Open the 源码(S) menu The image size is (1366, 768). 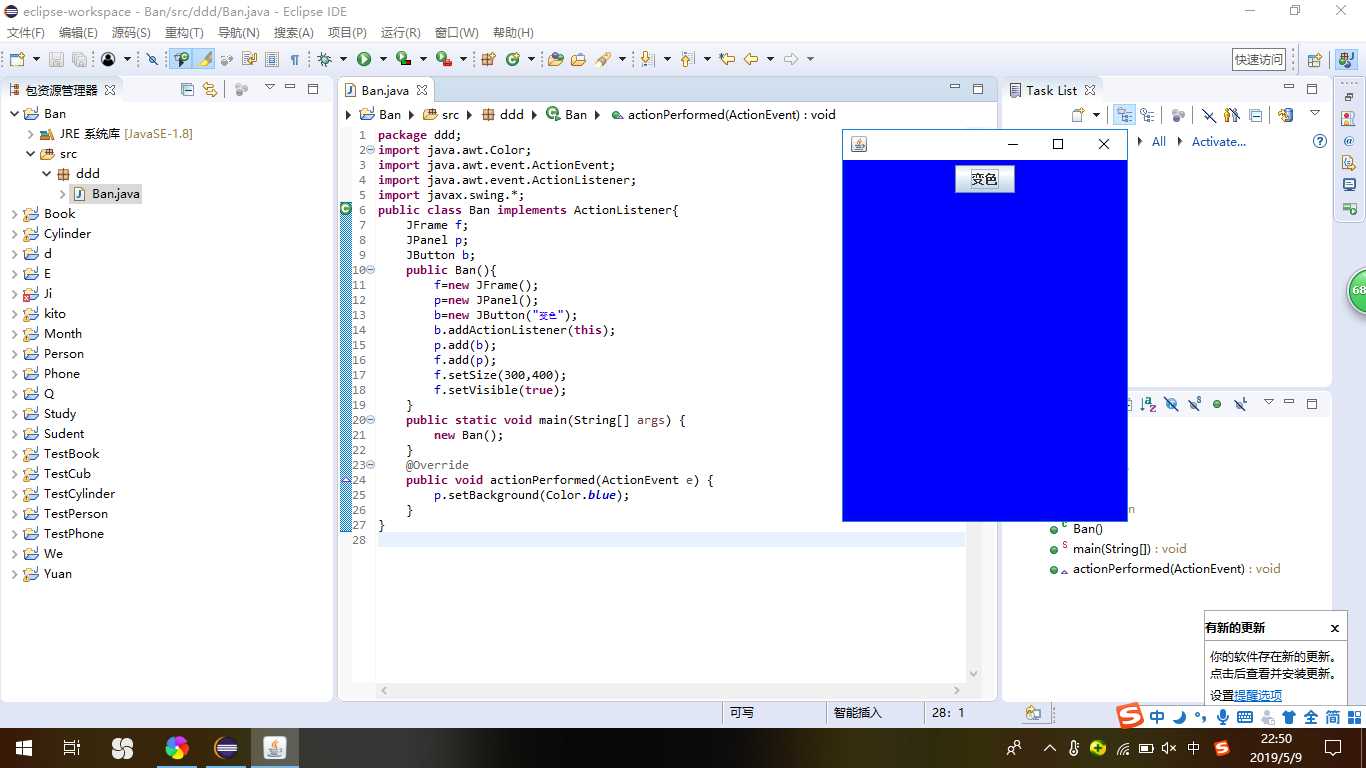131,33
